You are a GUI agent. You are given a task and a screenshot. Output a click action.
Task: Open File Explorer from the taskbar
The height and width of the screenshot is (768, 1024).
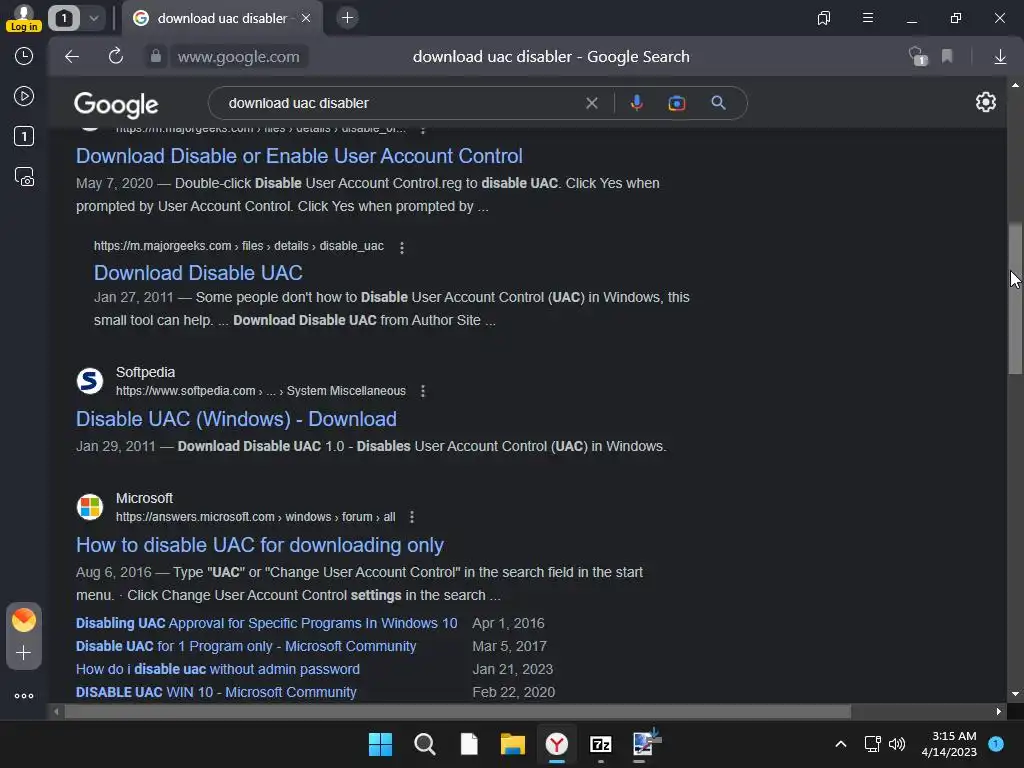[513, 744]
